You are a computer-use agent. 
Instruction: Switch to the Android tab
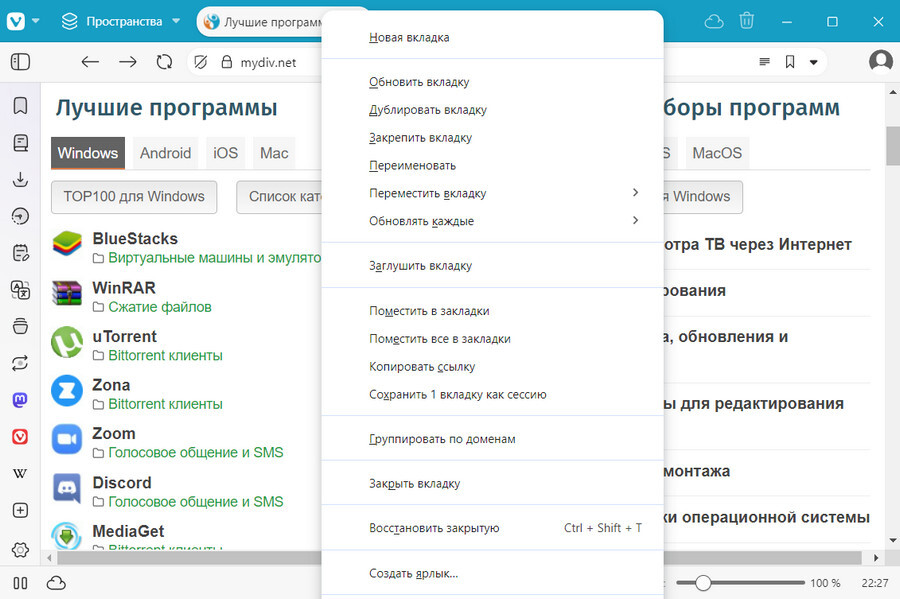point(165,153)
